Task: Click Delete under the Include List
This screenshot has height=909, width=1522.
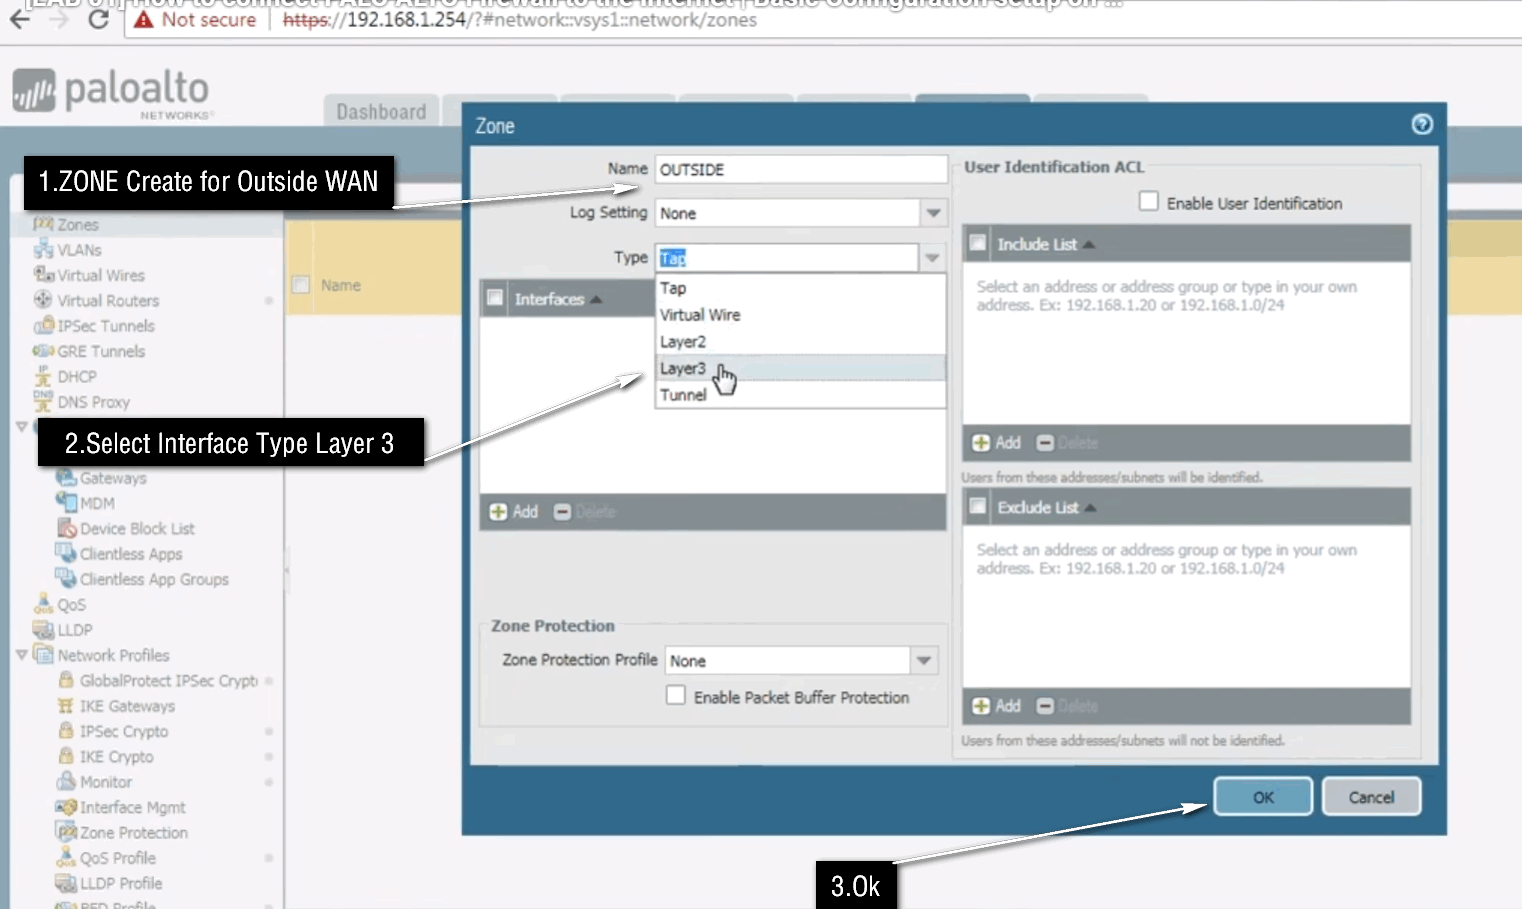Action: click(x=1067, y=443)
